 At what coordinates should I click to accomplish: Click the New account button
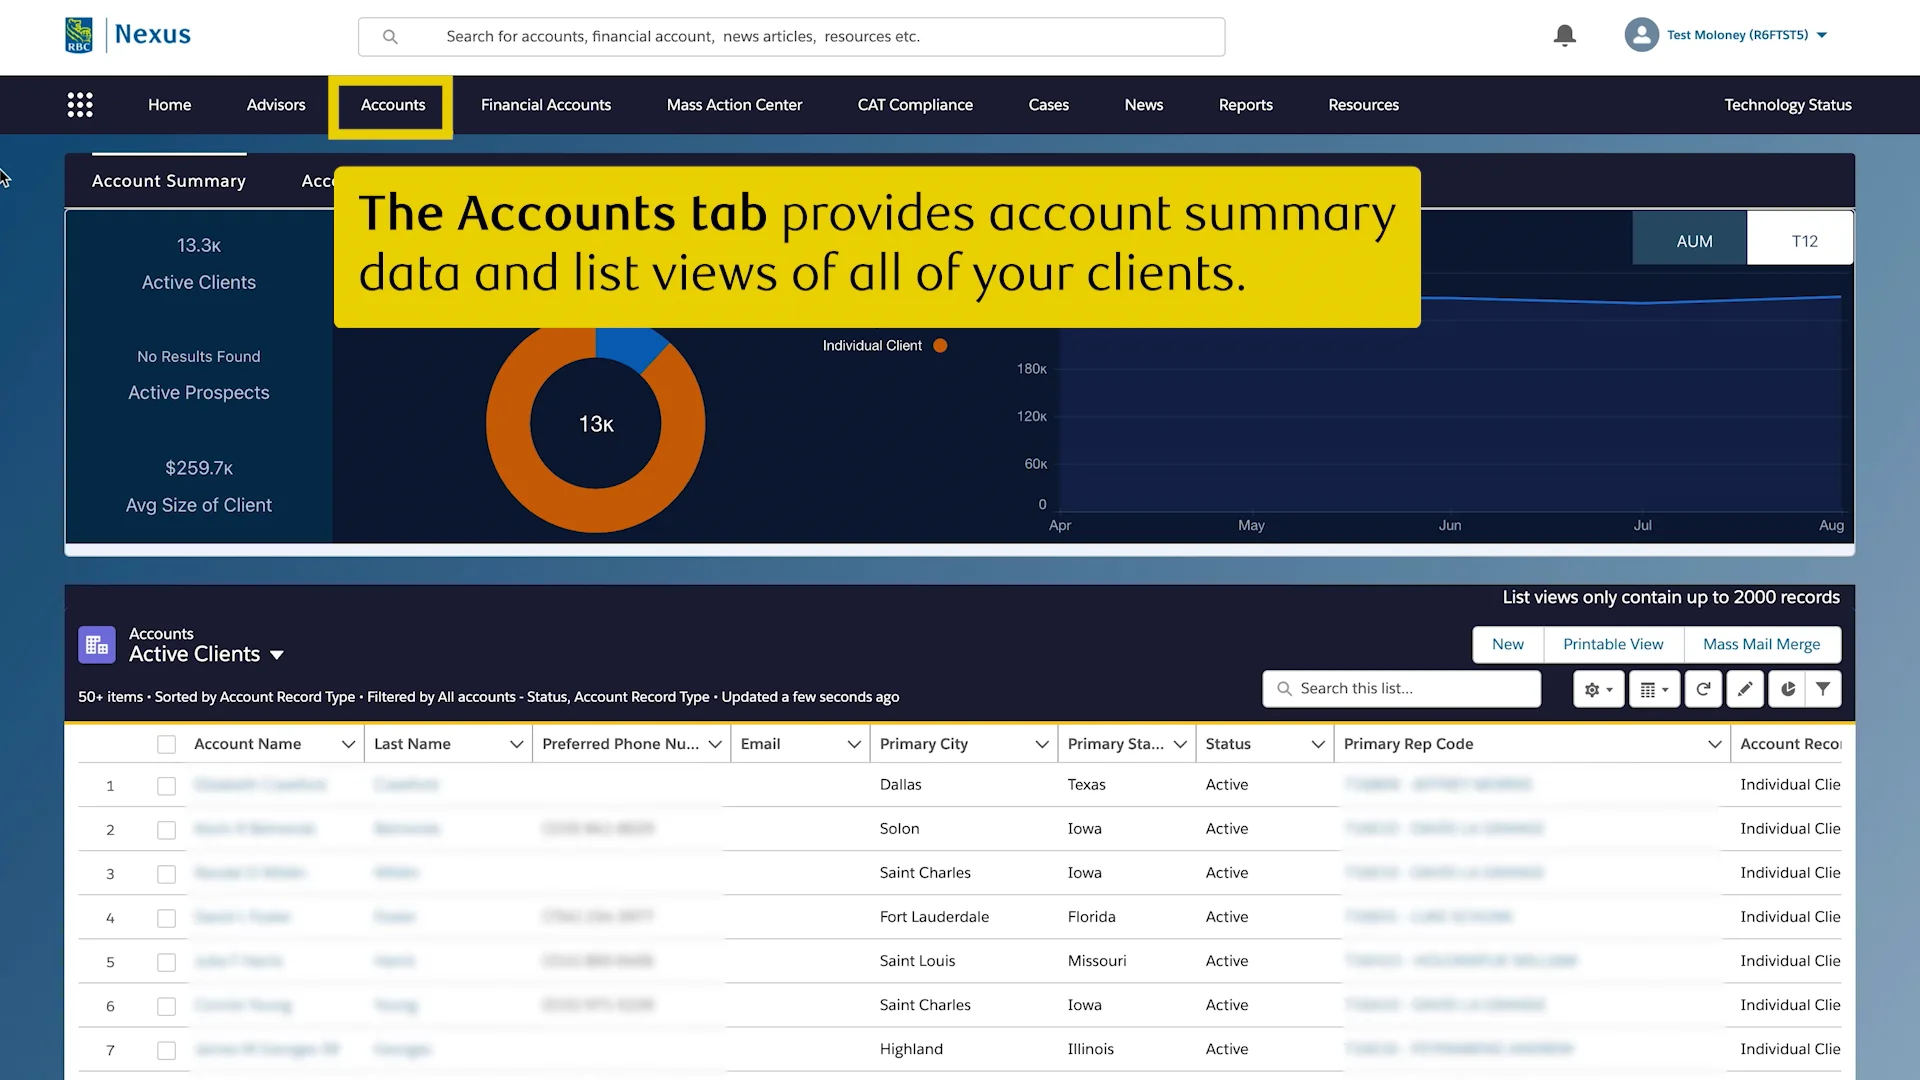[1508, 645]
